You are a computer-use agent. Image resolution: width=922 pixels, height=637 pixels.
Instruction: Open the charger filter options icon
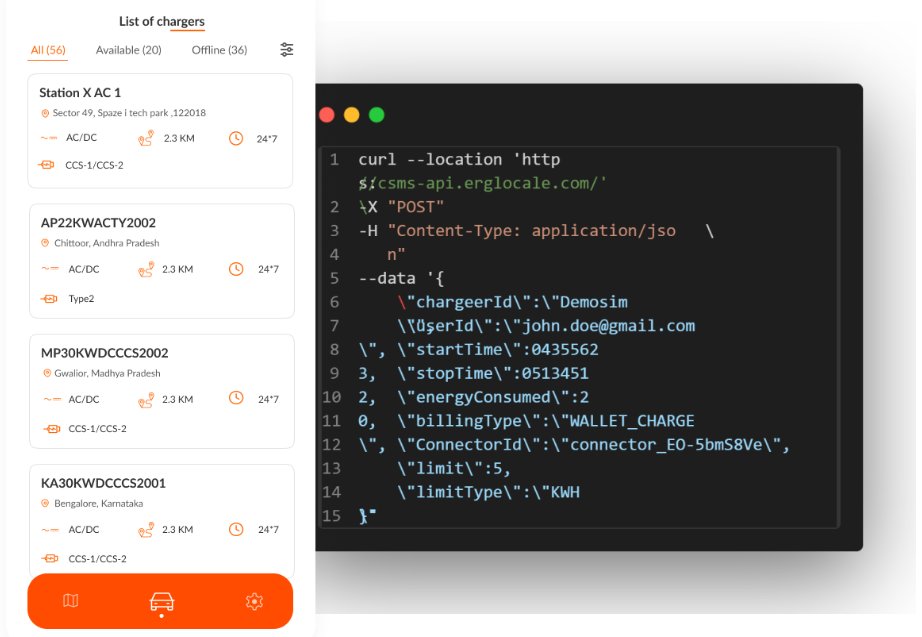click(287, 48)
